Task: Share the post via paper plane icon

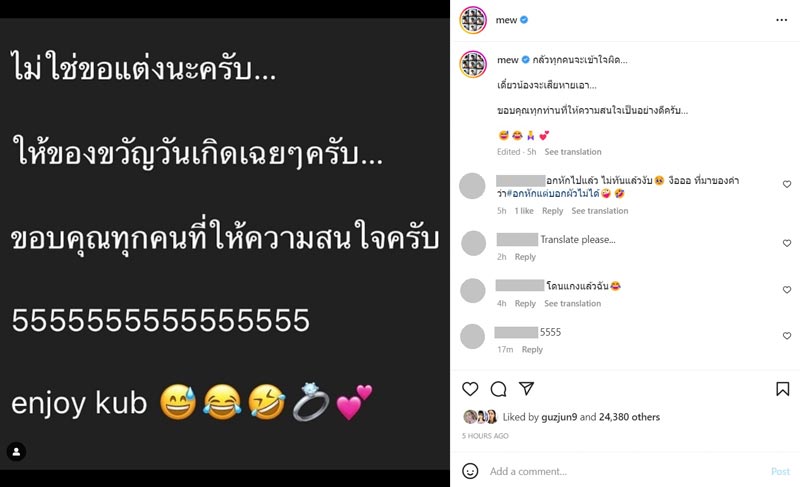Action: (x=526, y=389)
